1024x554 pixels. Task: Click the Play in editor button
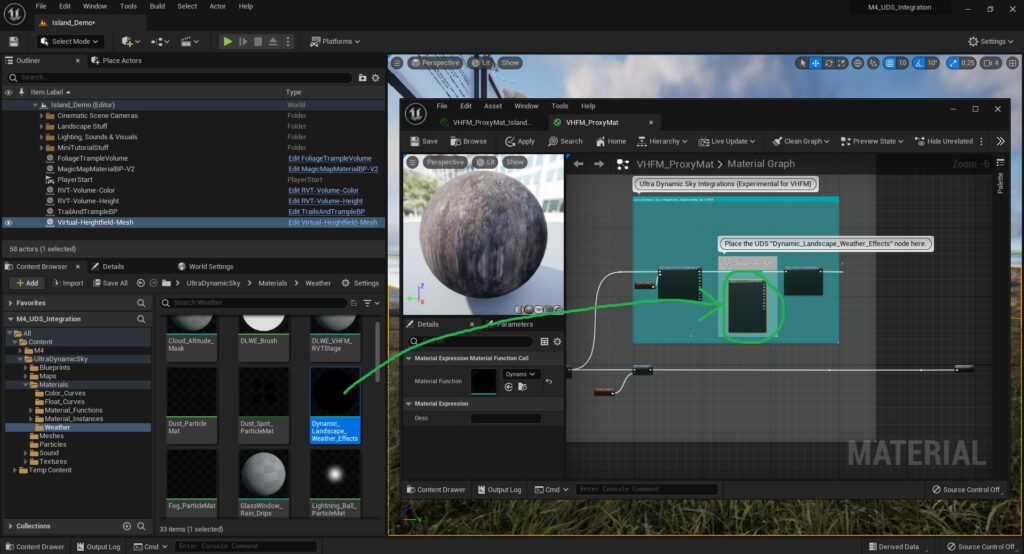point(227,41)
